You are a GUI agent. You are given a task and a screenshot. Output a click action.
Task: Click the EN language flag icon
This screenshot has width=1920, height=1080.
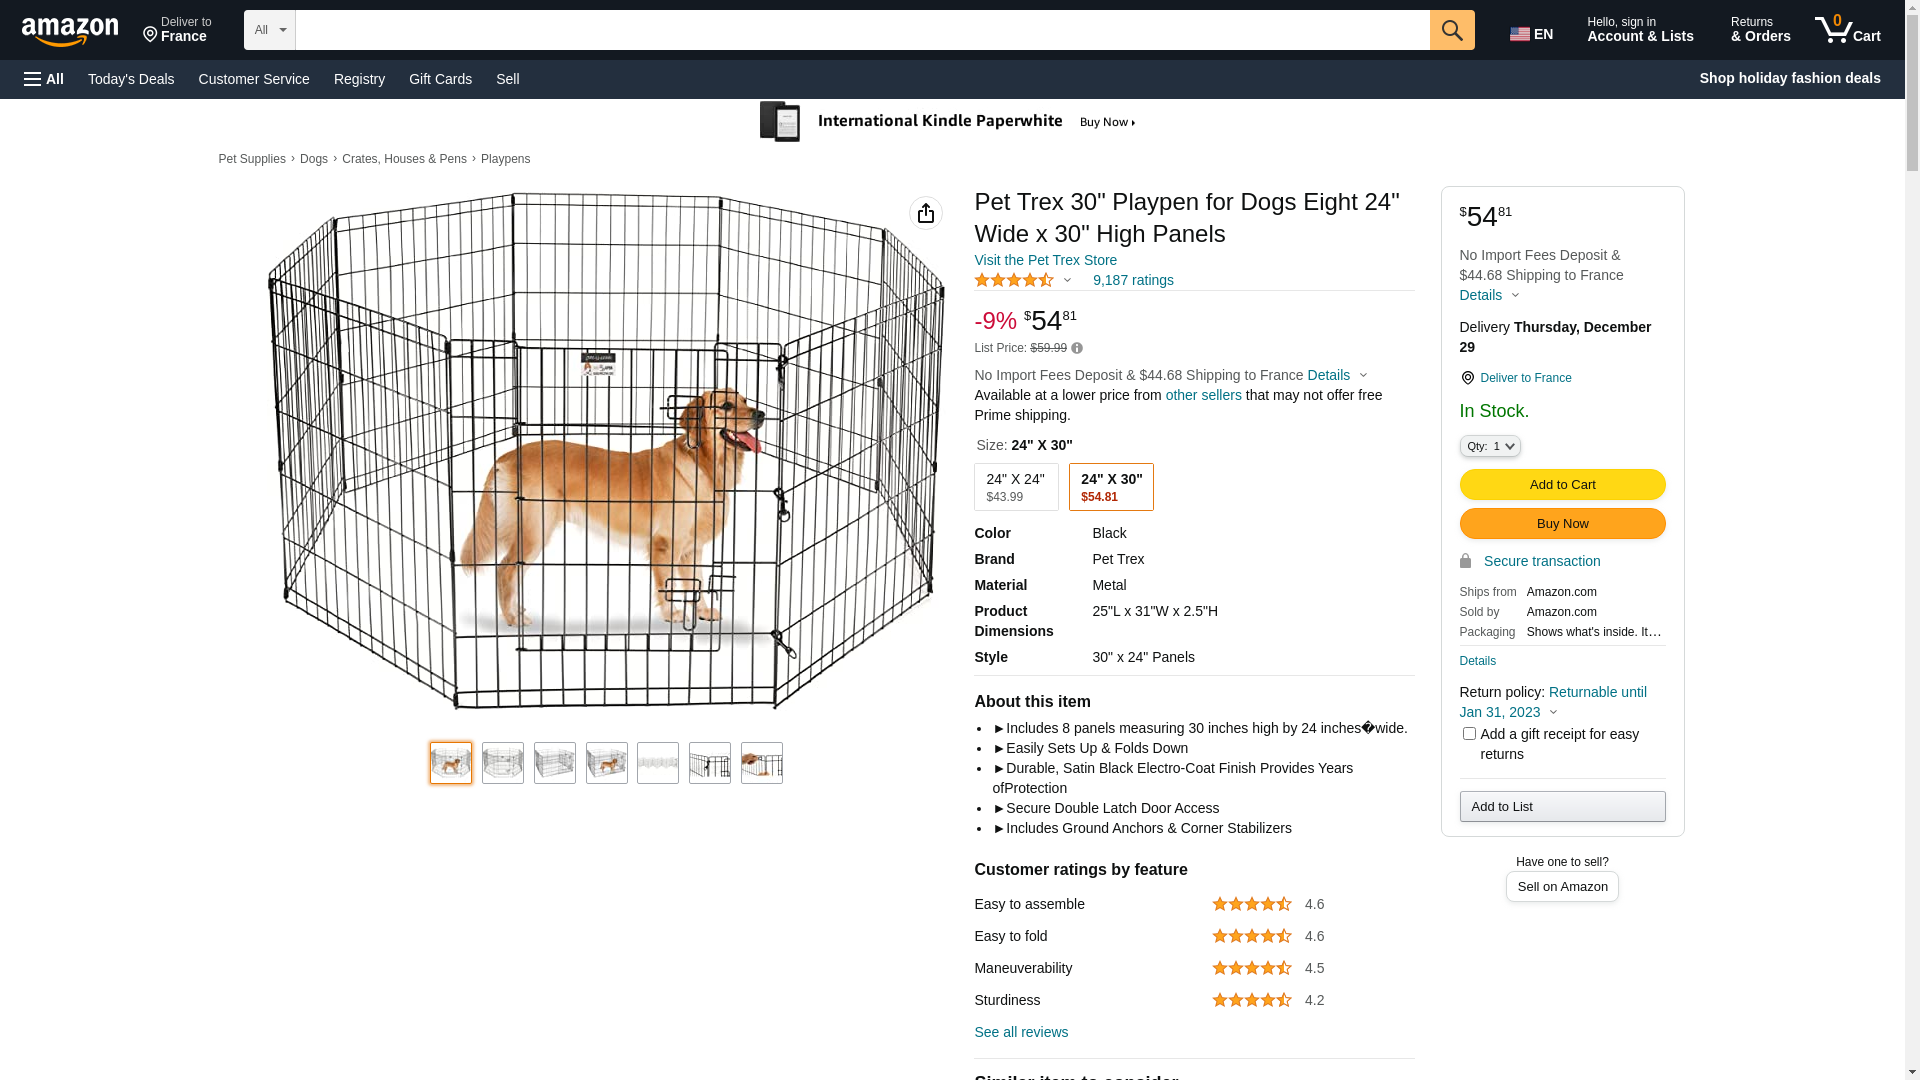(1520, 34)
